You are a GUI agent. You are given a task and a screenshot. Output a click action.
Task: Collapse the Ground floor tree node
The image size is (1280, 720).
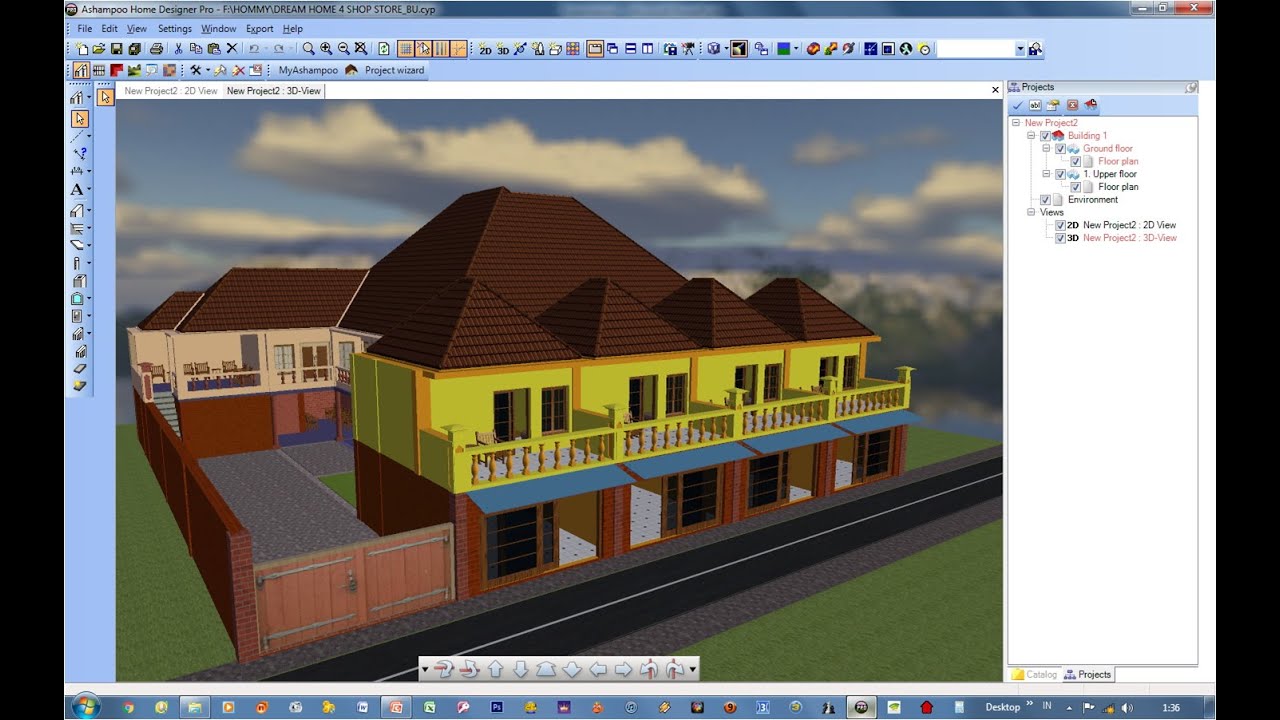coord(1047,149)
